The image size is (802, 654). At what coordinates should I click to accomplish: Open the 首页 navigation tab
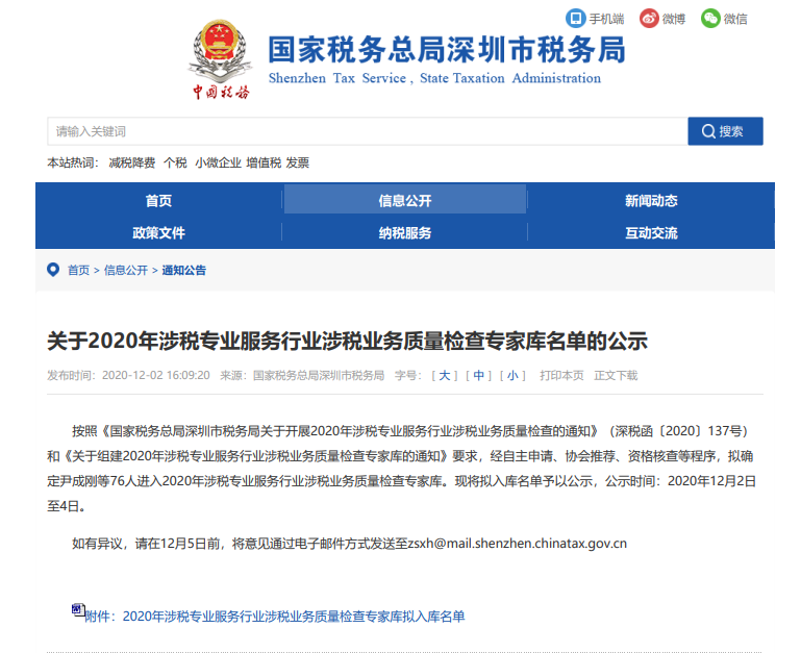pyautogui.click(x=159, y=200)
